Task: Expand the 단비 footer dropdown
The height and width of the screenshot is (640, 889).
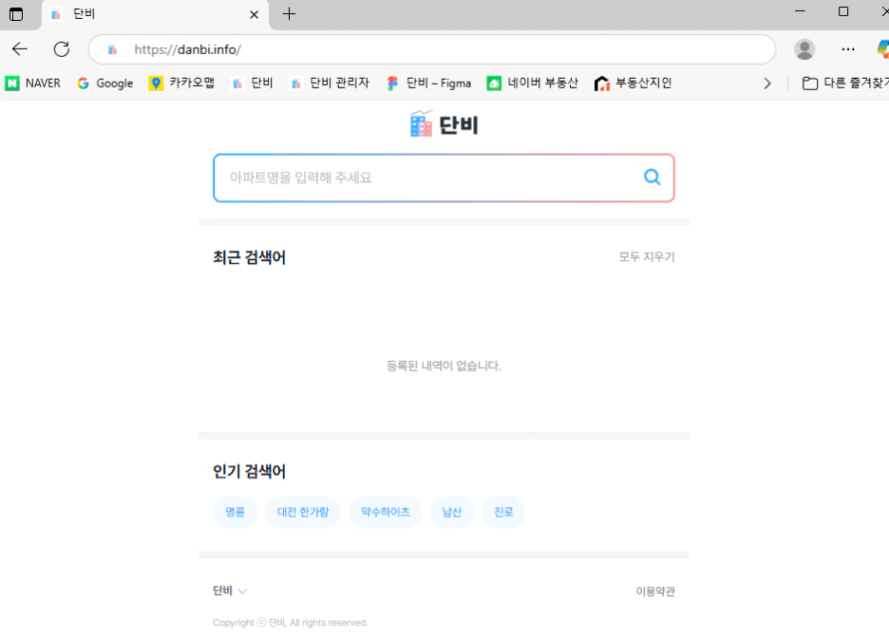Action: pos(230,591)
